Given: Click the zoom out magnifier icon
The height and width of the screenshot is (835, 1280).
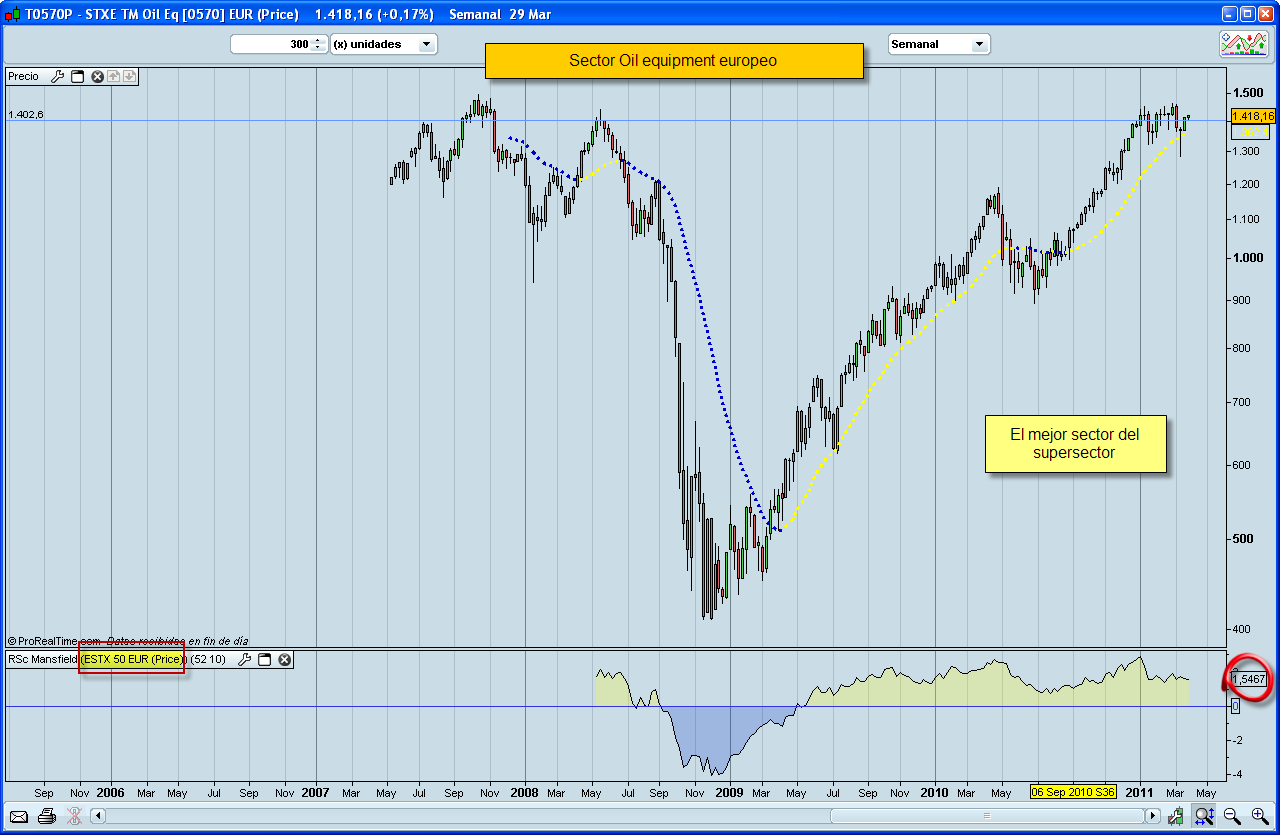Looking at the screenshot, I should tap(1232, 816).
